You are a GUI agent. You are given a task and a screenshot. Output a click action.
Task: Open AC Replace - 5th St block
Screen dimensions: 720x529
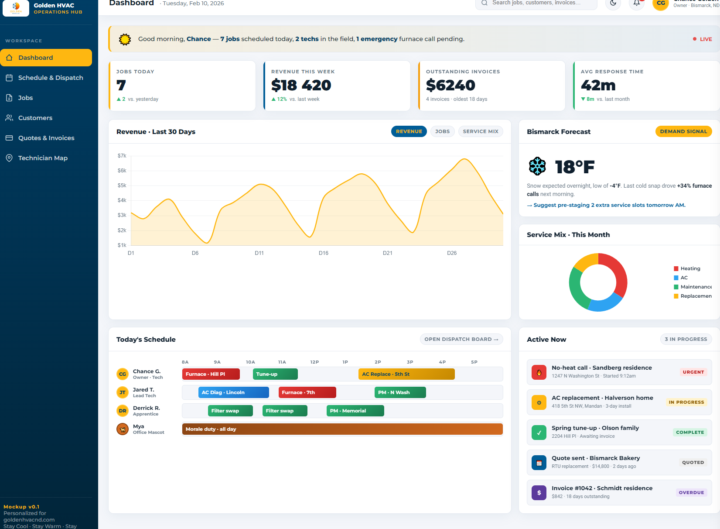pyautogui.click(x=406, y=374)
